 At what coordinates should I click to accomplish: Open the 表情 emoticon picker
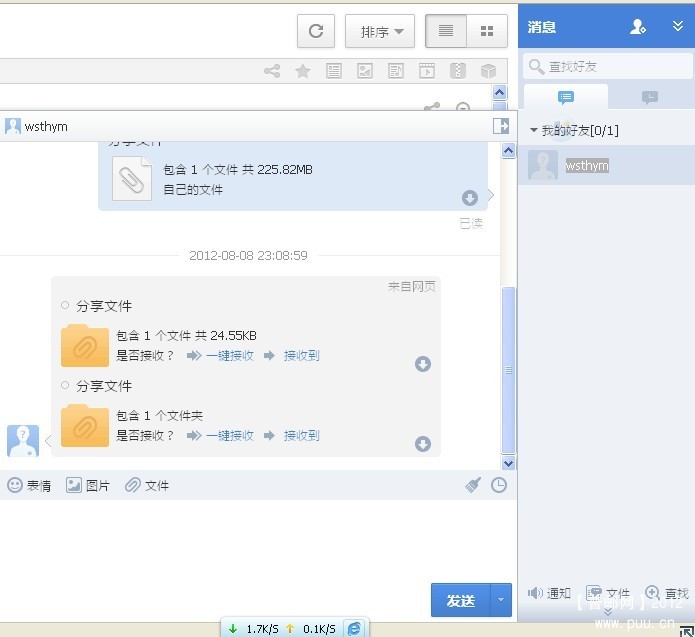pos(30,485)
